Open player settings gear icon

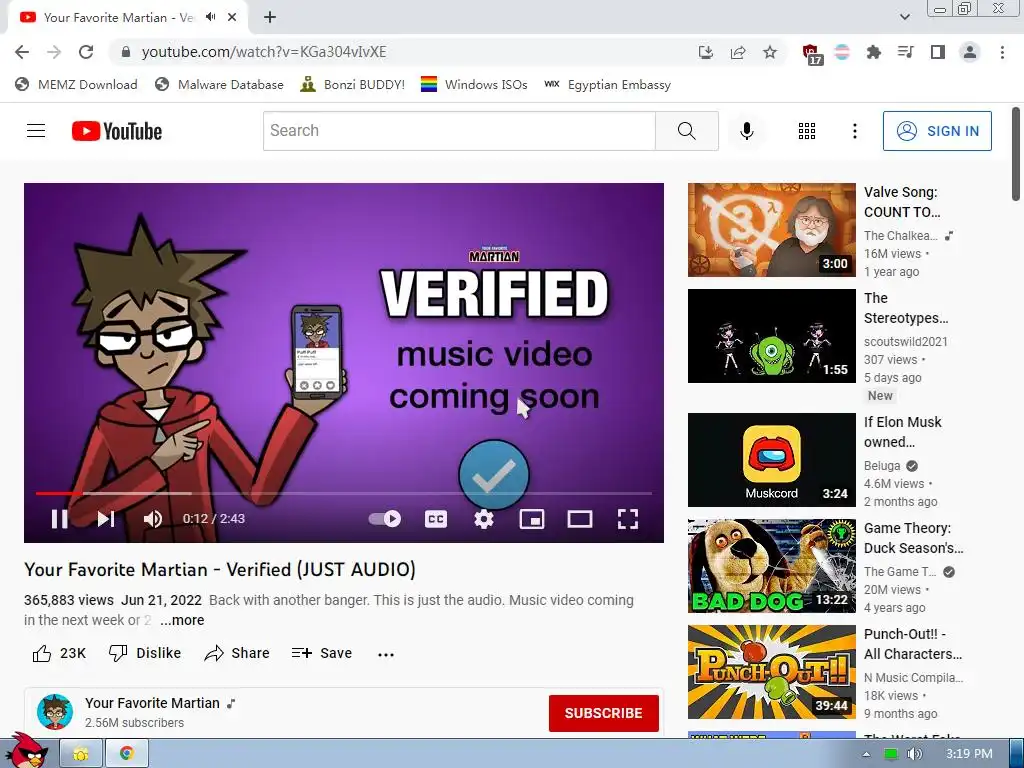point(484,519)
